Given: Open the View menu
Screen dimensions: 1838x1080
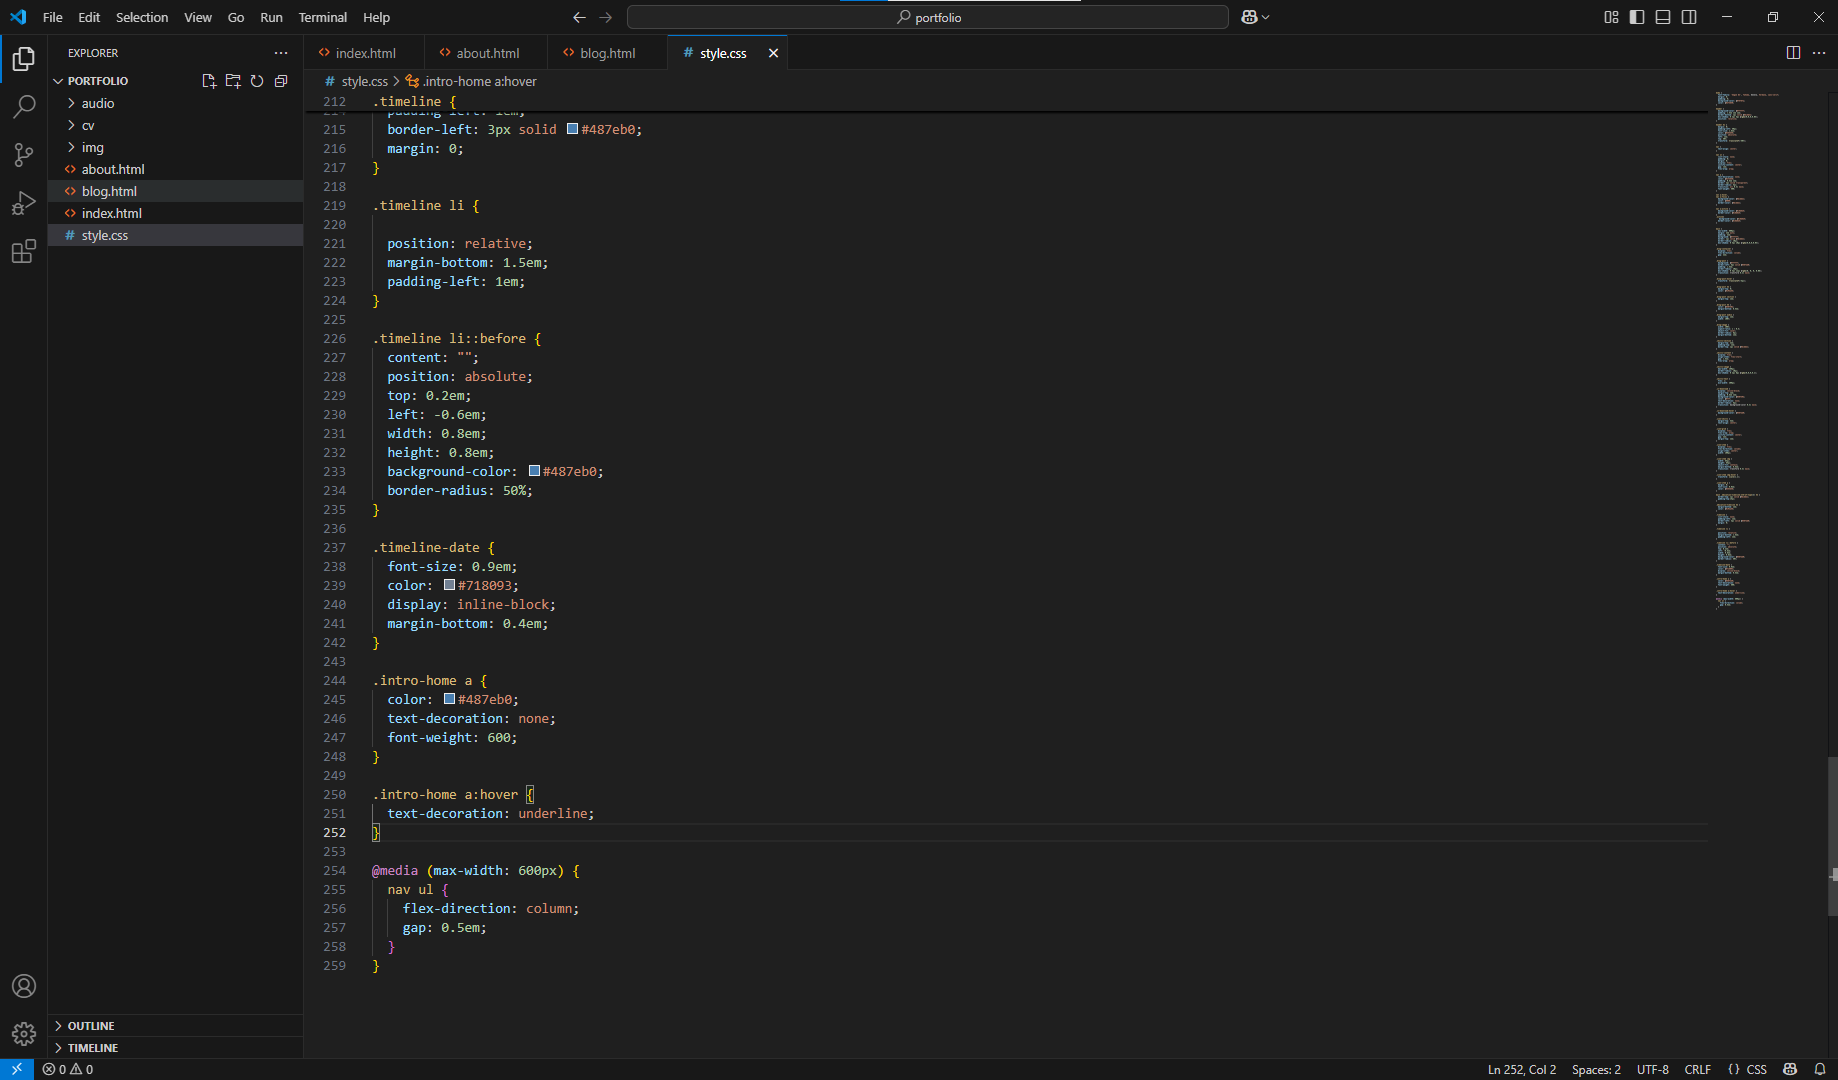Looking at the screenshot, I should tap(198, 17).
